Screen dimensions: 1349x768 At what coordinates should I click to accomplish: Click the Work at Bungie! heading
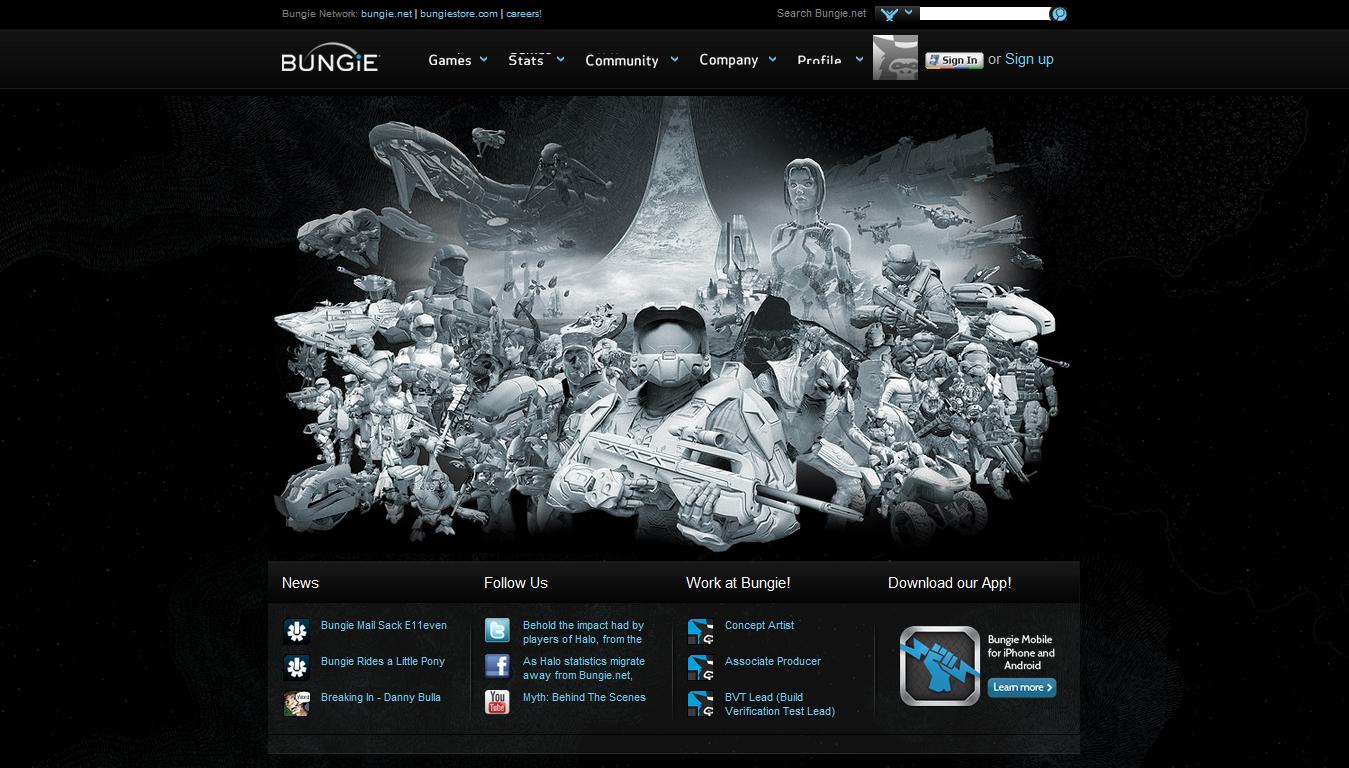point(738,583)
